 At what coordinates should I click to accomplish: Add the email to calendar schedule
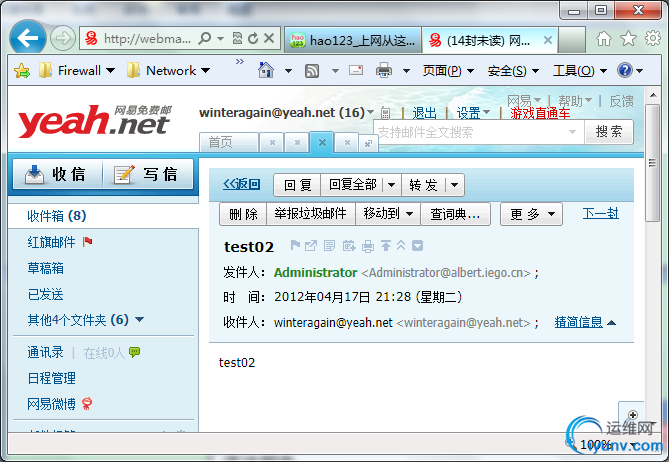click(349, 246)
